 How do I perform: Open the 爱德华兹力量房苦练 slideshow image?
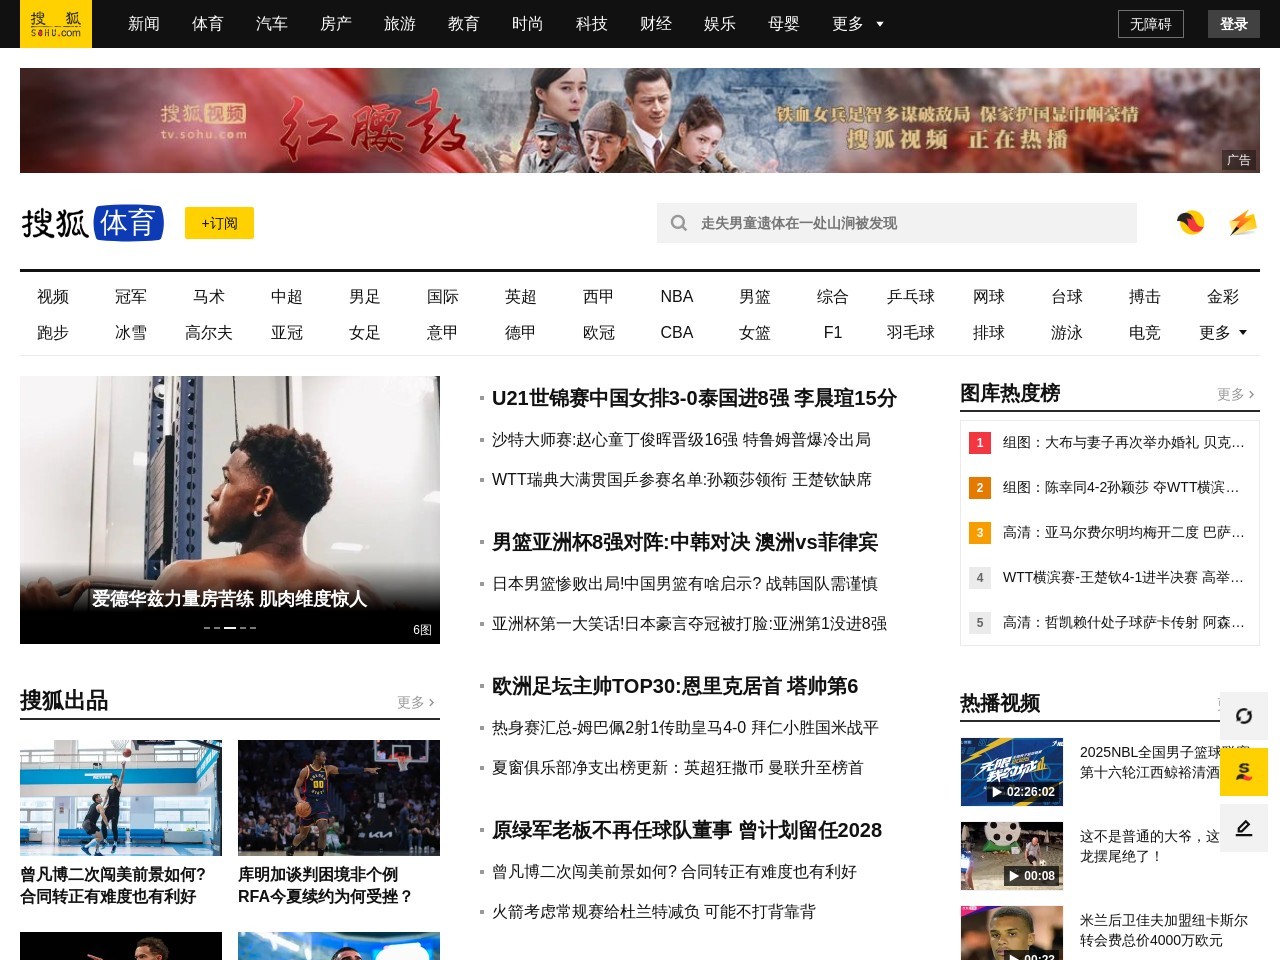pyautogui.click(x=230, y=510)
